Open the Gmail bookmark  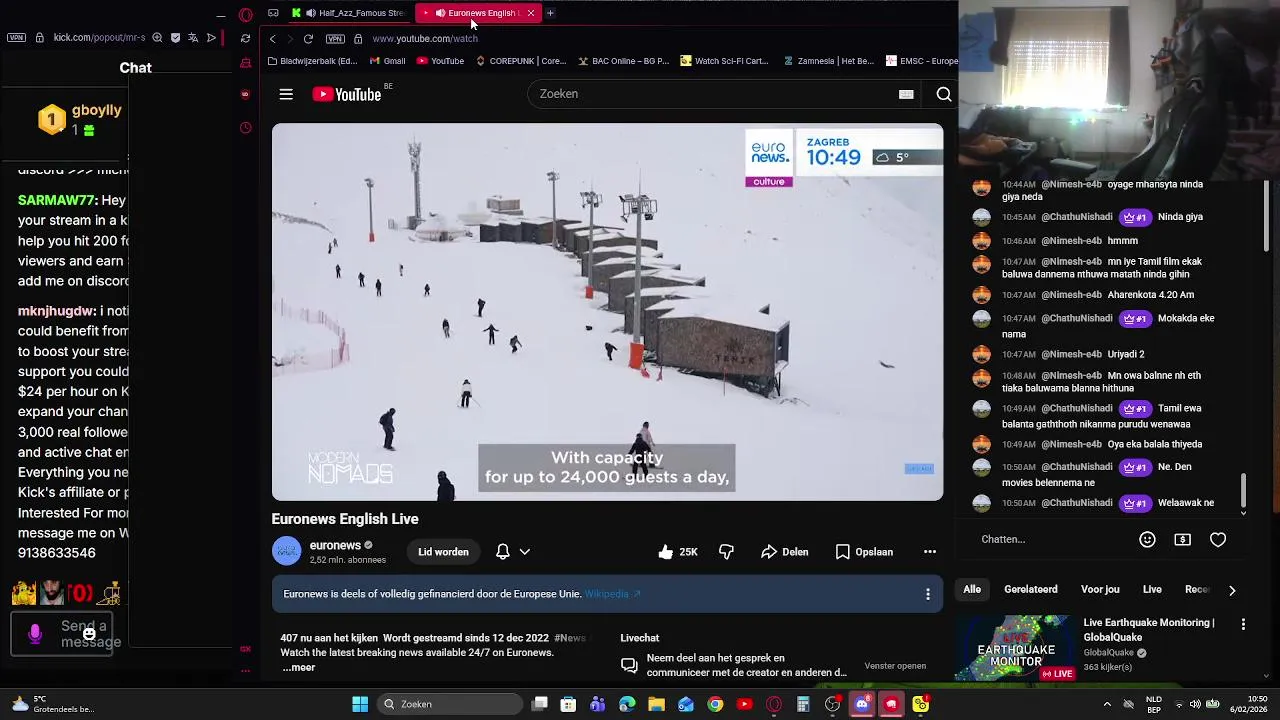(387, 61)
